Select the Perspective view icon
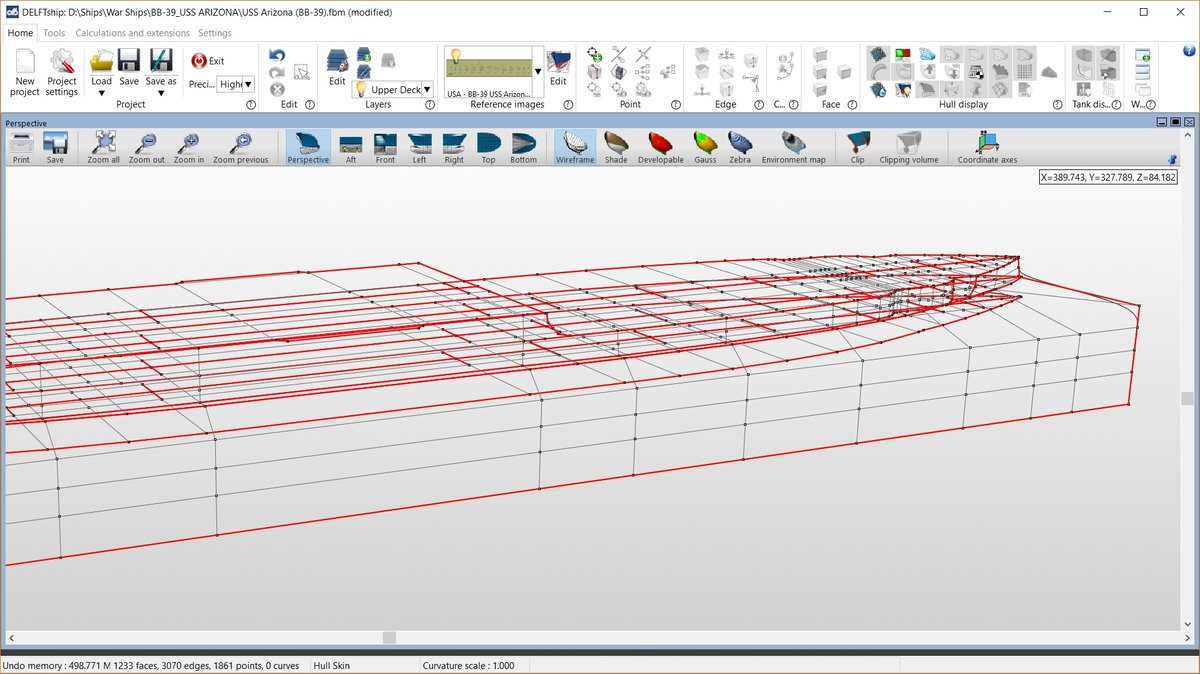The width and height of the screenshot is (1200, 674). [308, 146]
